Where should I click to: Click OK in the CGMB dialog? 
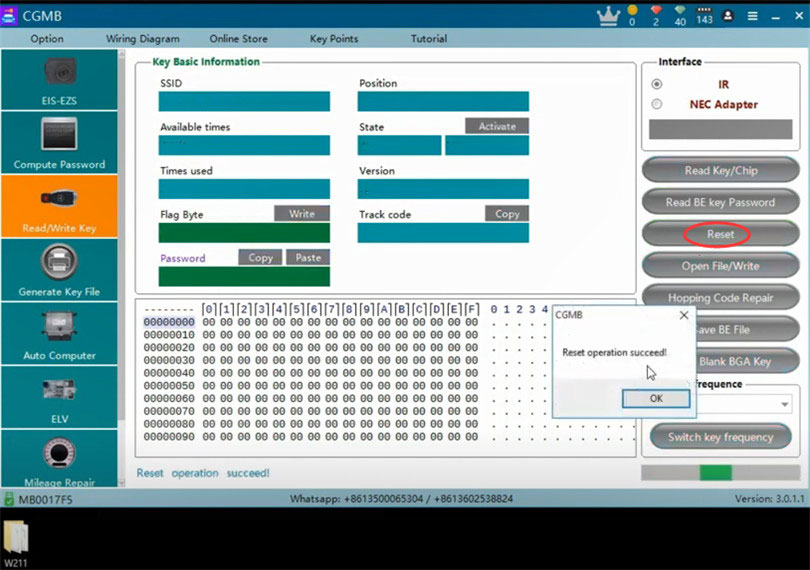tap(656, 398)
